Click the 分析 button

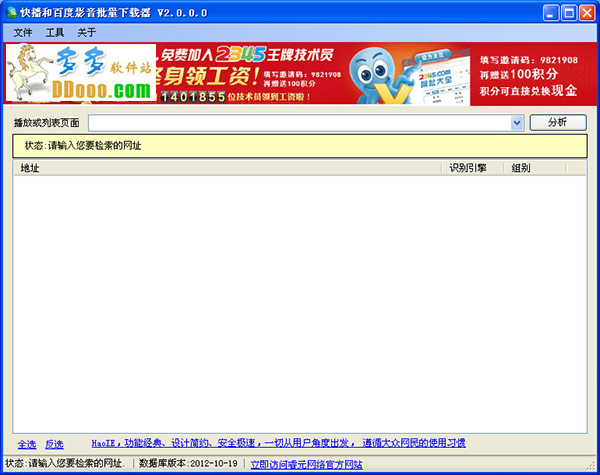(x=558, y=122)
